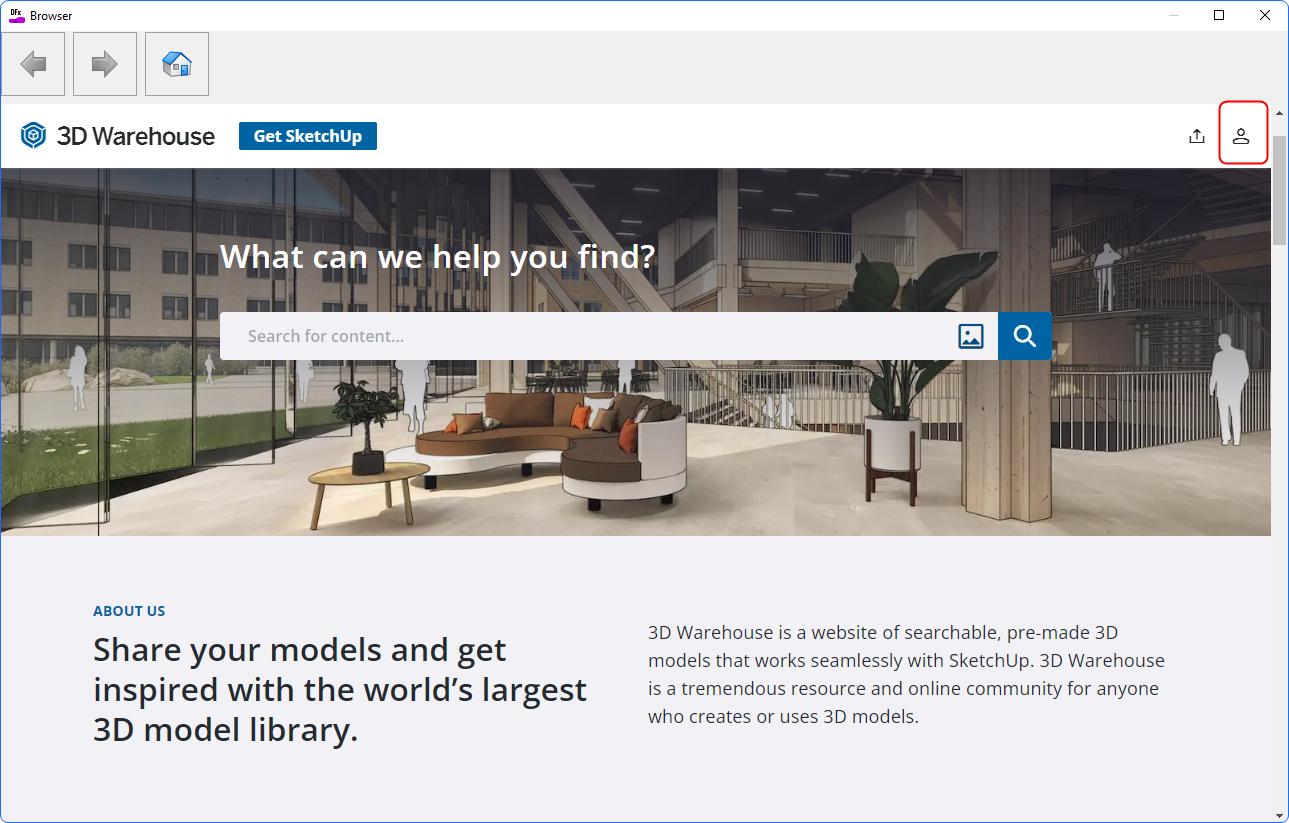Viewport: 1289px width, 823px height.
Task: Click the magnifying glass search icon
Action: (x=1023, y=336)
